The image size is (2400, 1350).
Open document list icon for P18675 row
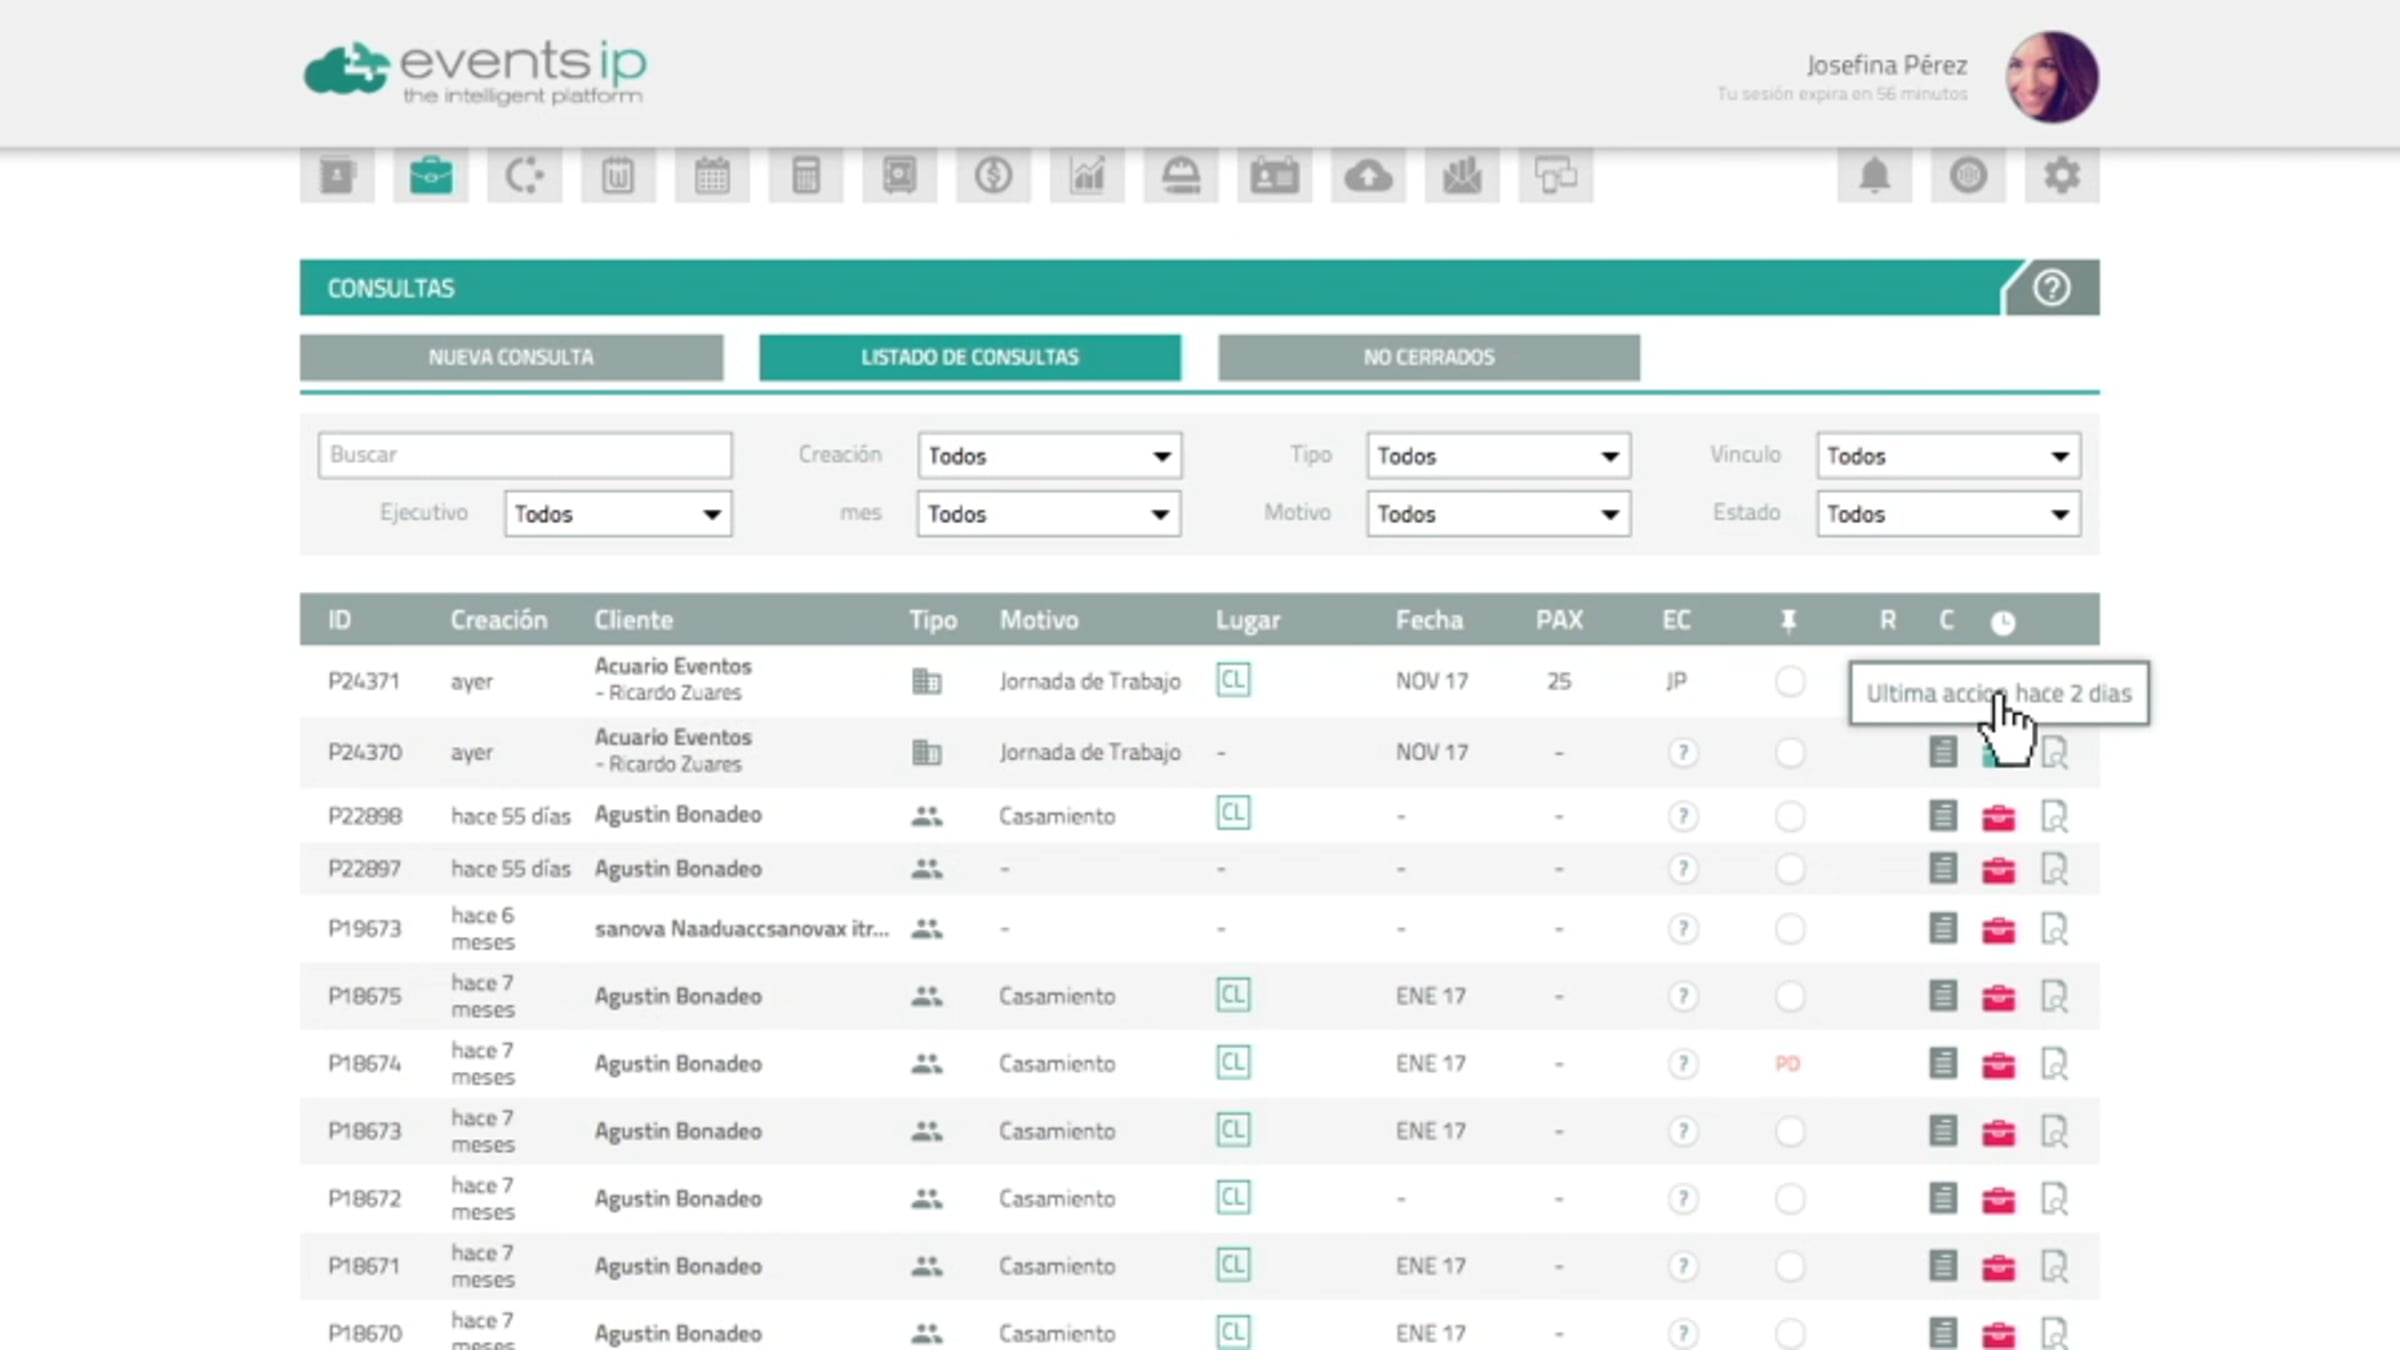click(x=1942, y=996)
